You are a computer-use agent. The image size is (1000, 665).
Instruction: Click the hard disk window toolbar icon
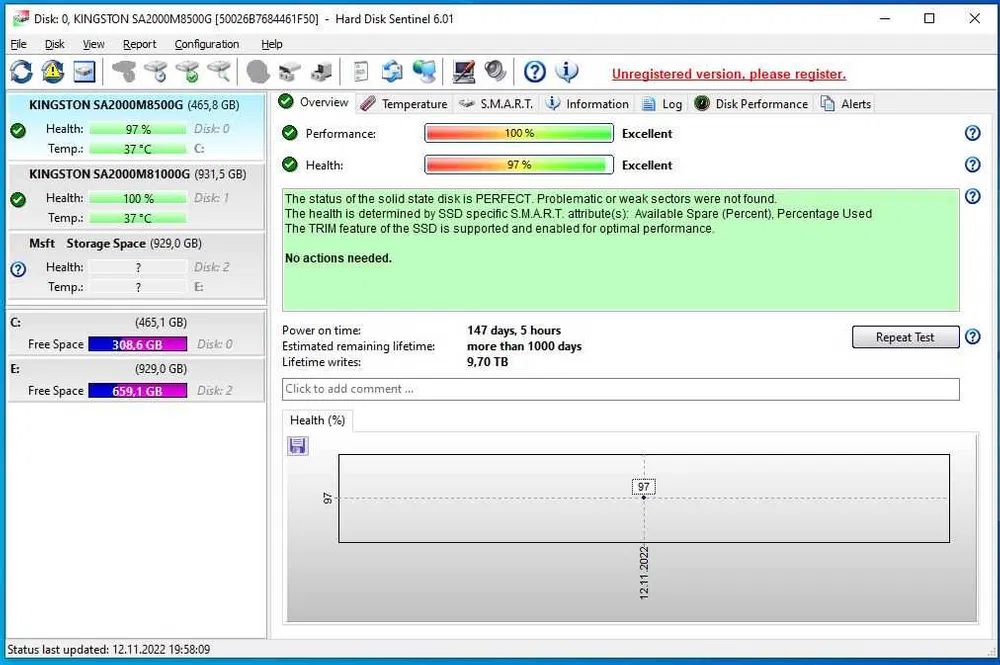point(84,71)
